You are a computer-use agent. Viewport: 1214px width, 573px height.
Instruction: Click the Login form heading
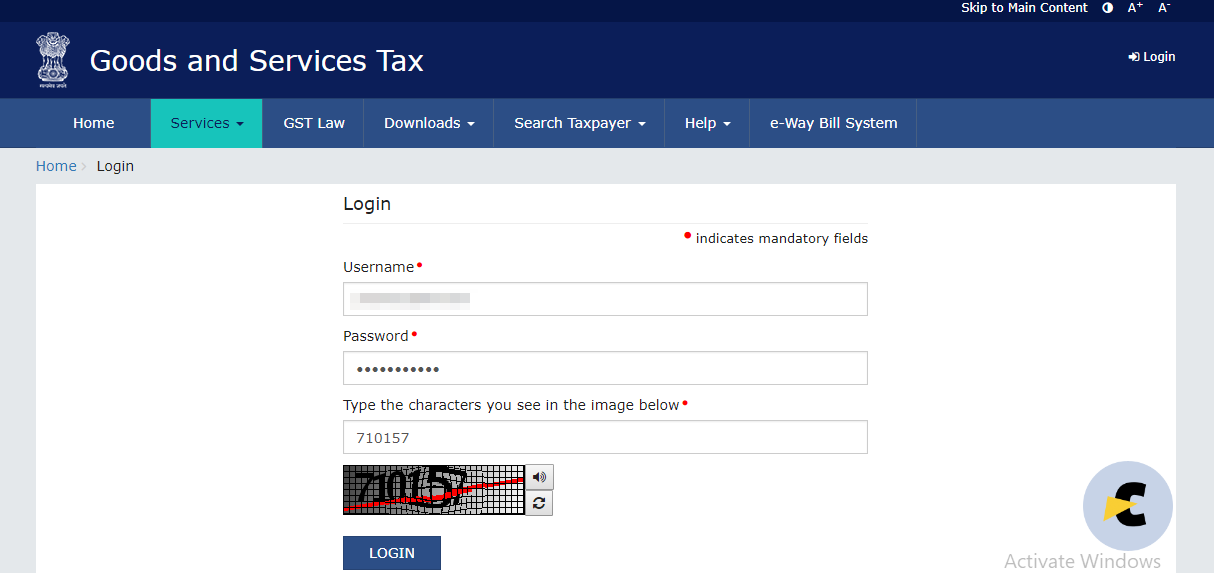(367, 204)
